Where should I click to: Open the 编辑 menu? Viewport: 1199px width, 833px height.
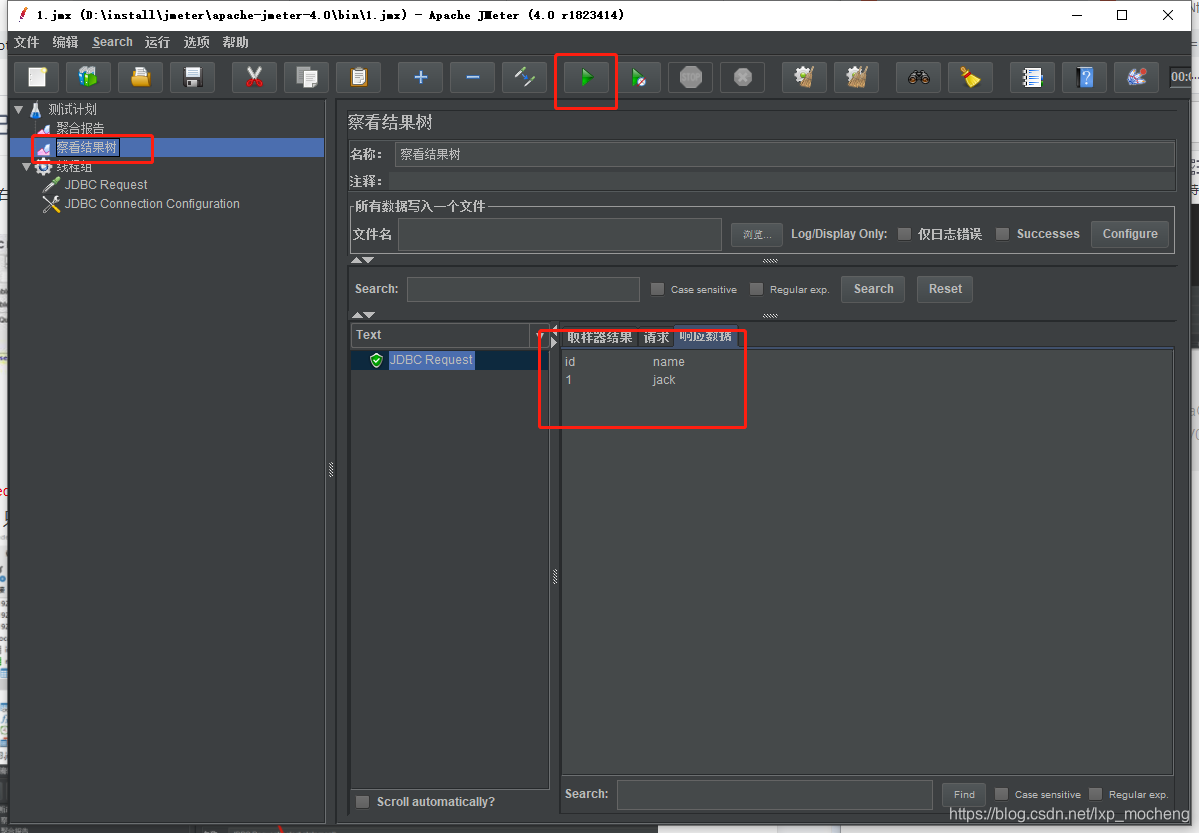65,42
